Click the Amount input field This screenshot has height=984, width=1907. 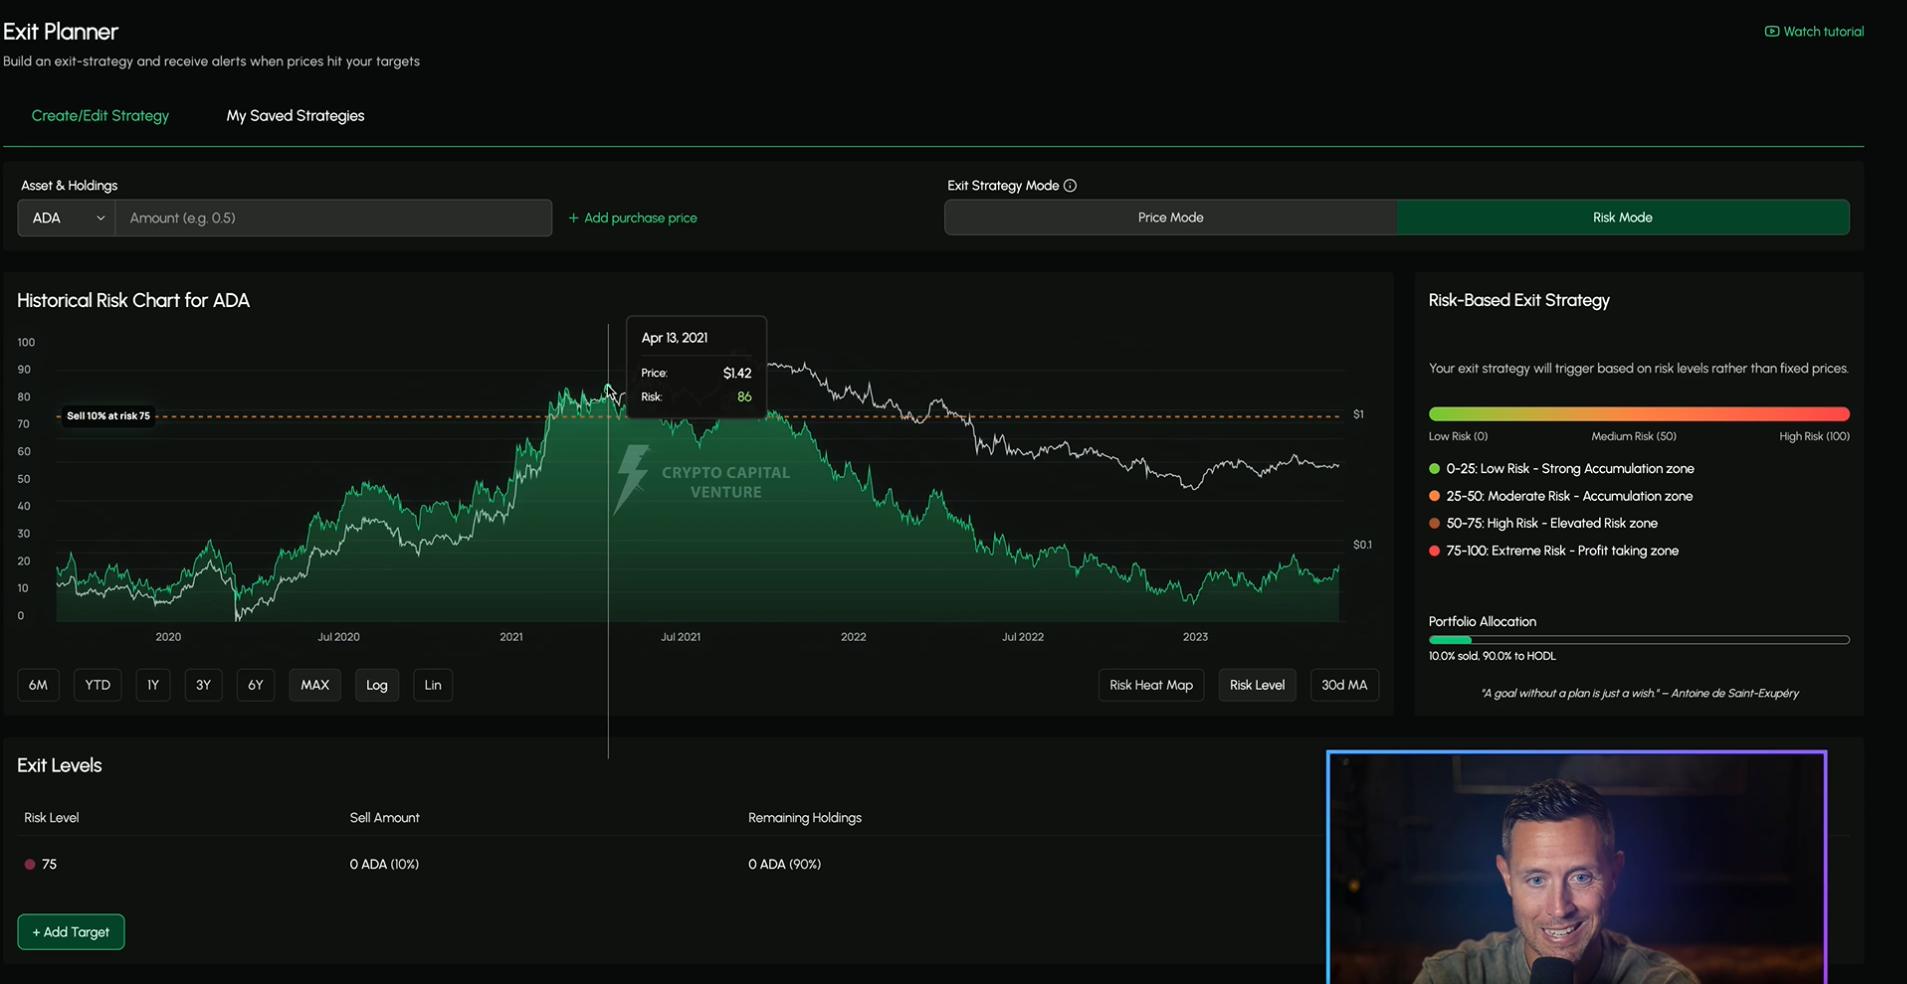click(334, 217)
